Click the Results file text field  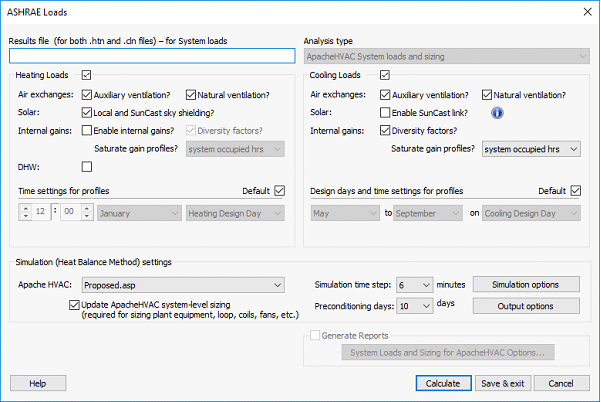[x=152, y=56]
